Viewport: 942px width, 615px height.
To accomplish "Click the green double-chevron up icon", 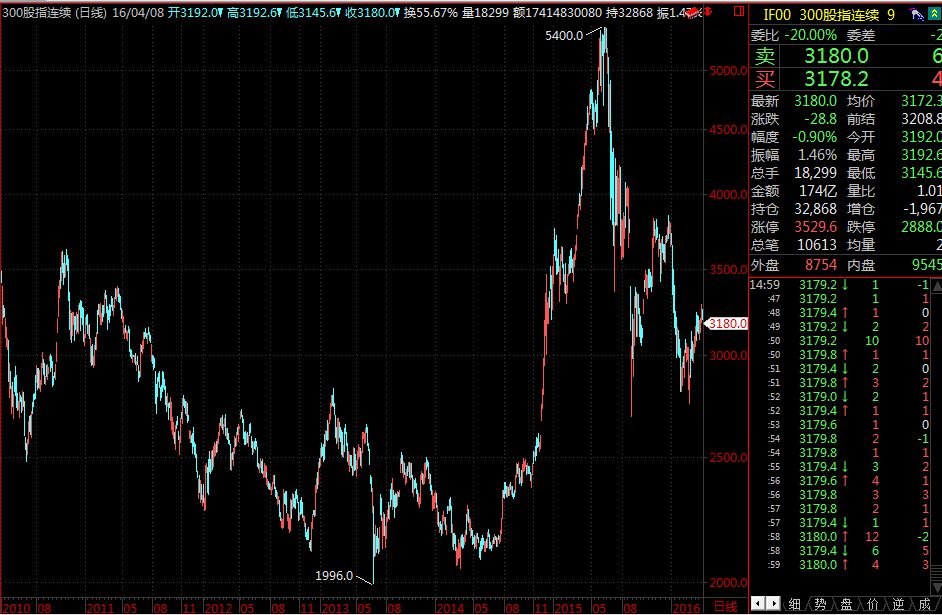I will 934,15.
